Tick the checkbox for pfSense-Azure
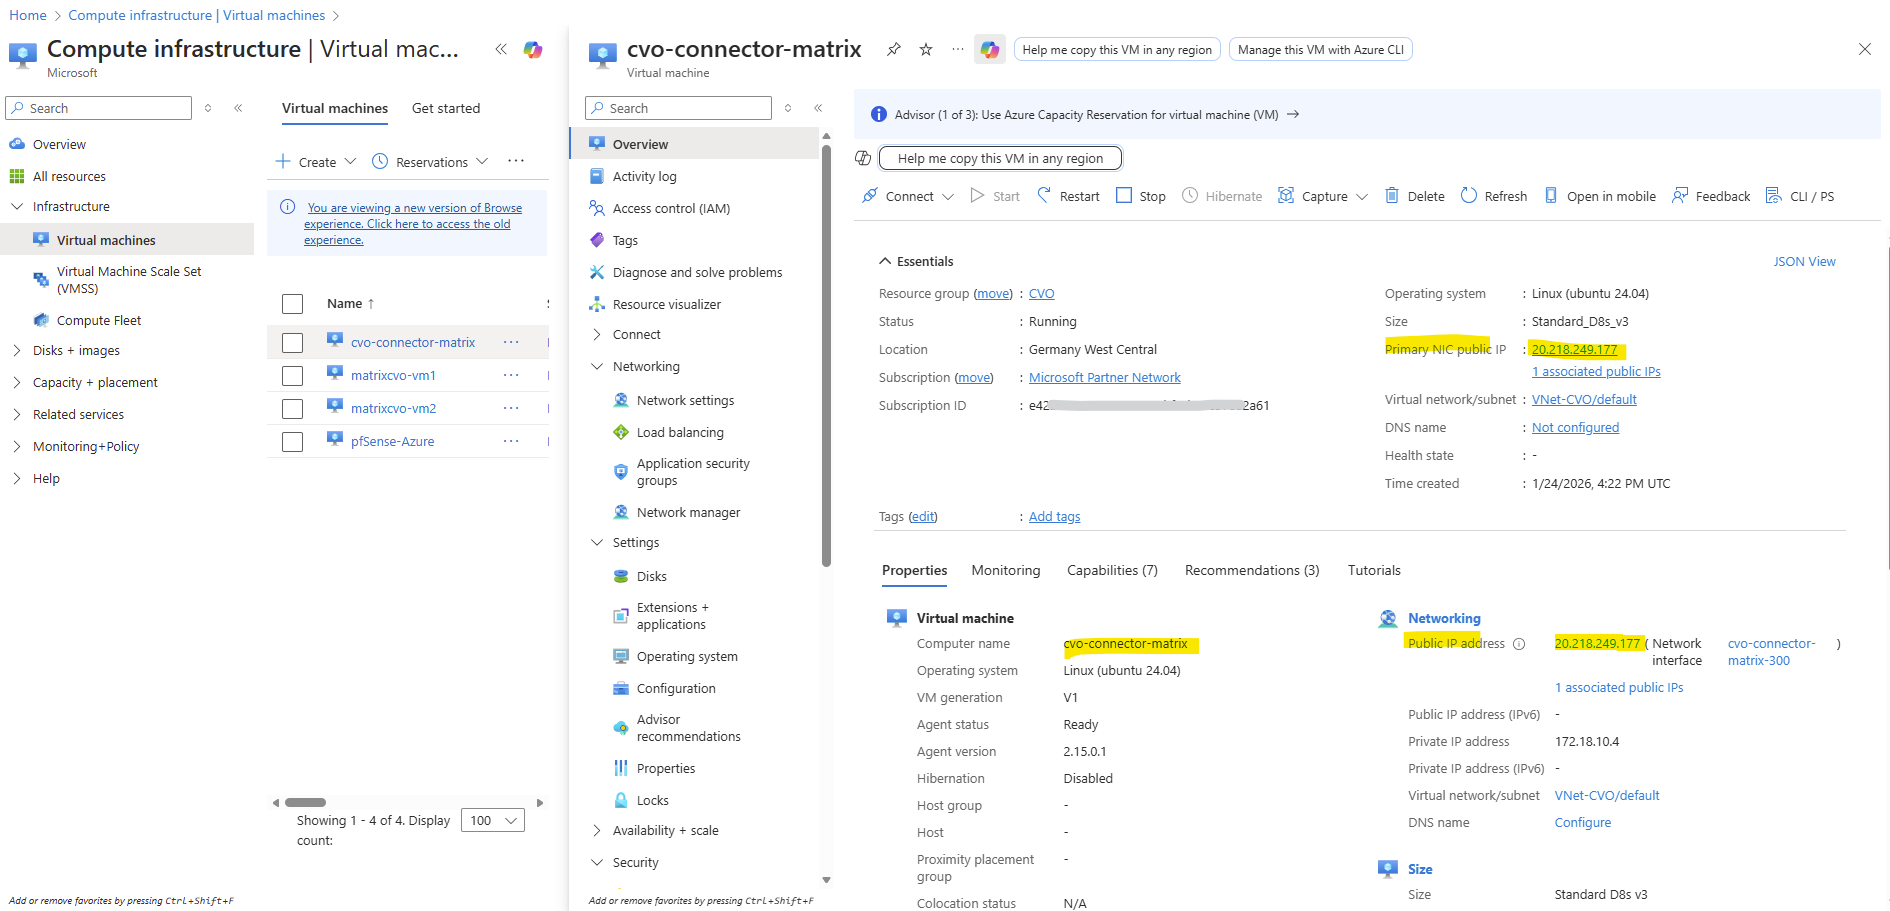 coord(292,442)
